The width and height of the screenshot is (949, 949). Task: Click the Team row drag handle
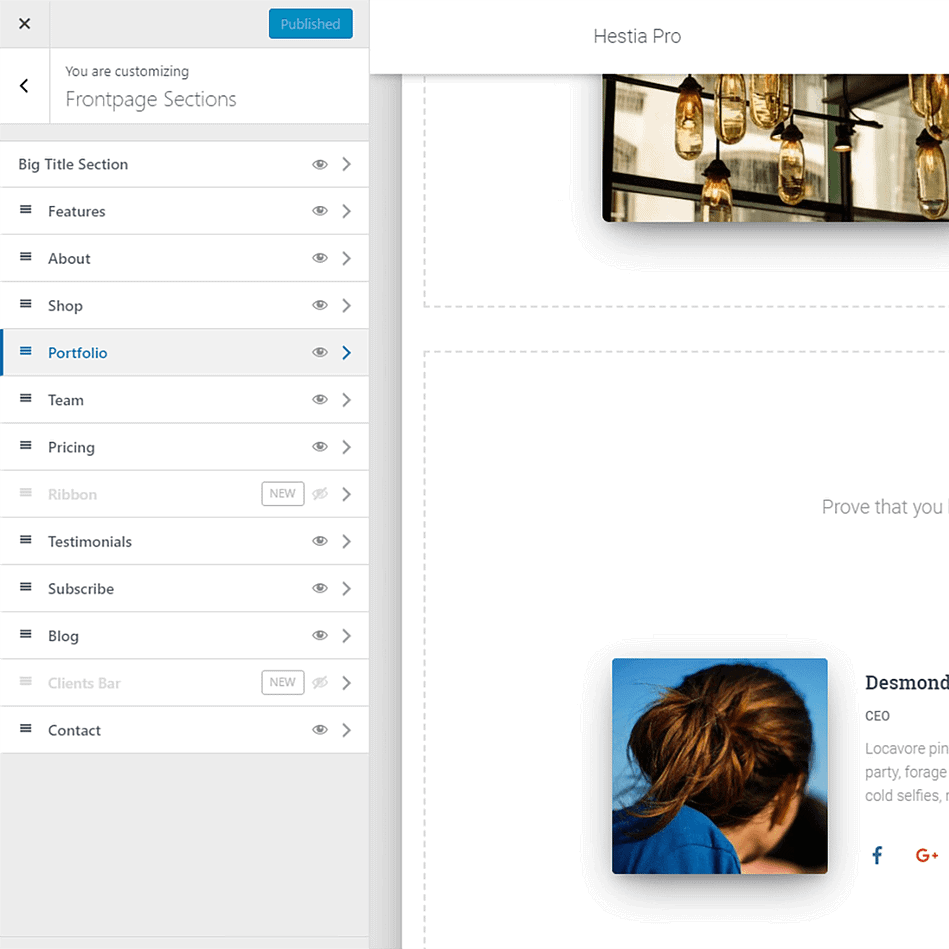pyautogui.click(x=25, y=398)
